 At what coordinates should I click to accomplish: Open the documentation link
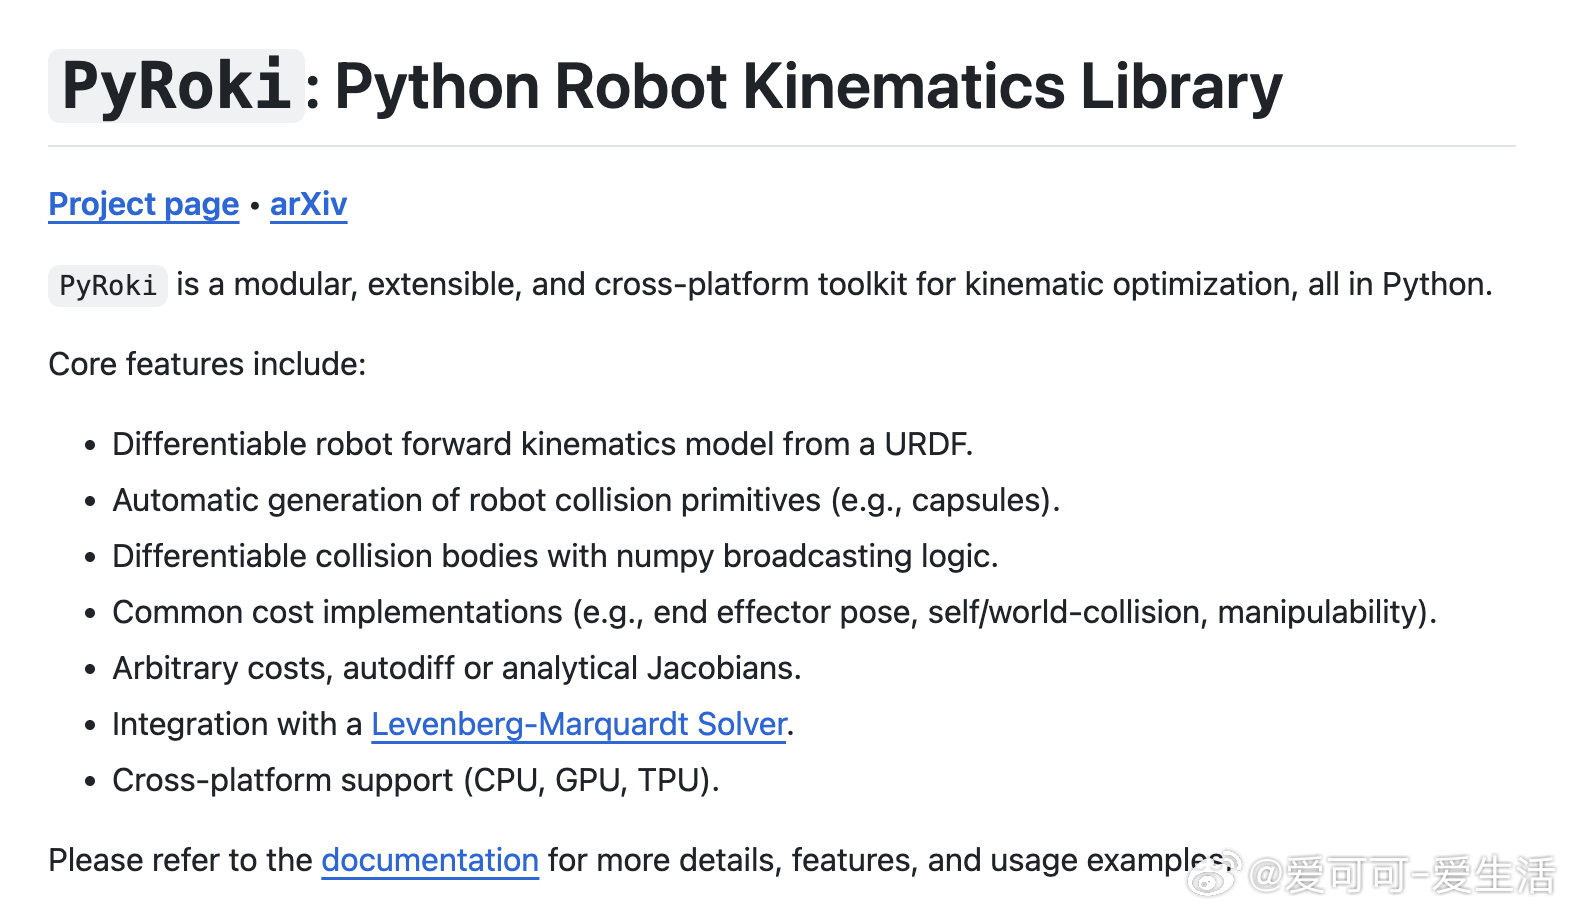click(430, 860)
